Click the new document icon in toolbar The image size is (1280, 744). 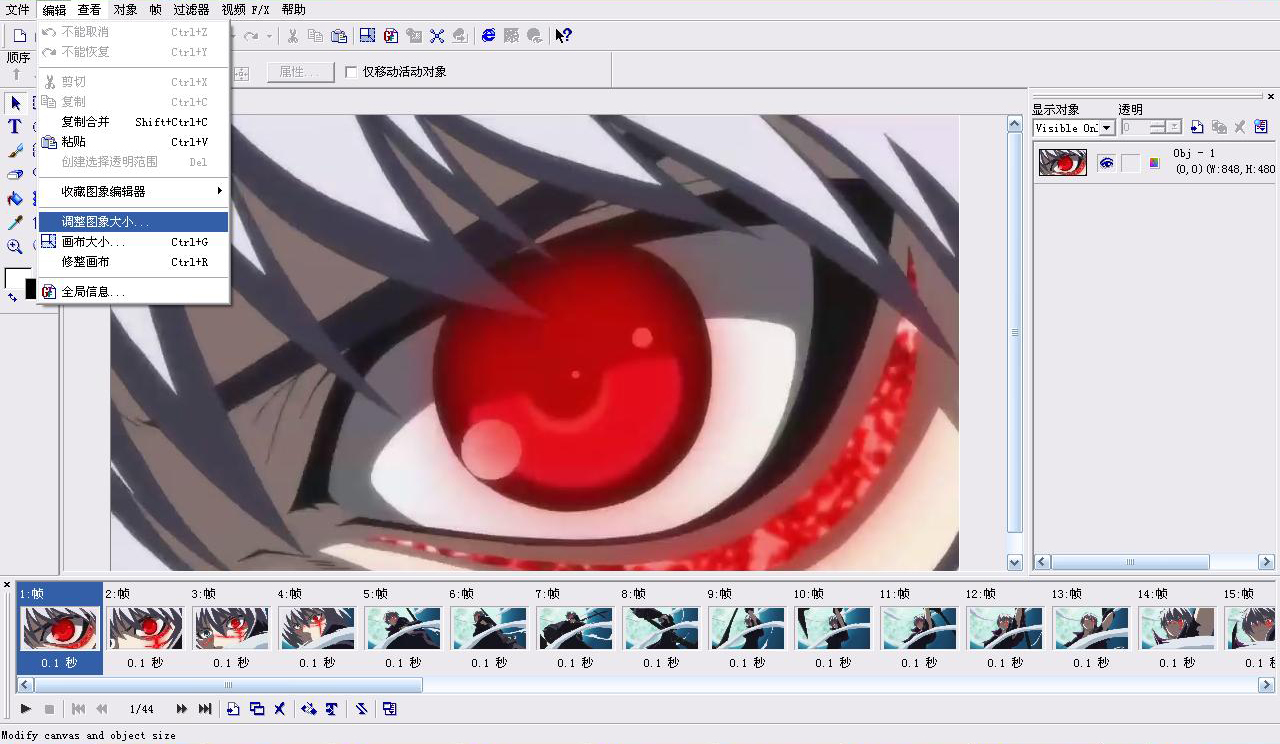point(19,36)
